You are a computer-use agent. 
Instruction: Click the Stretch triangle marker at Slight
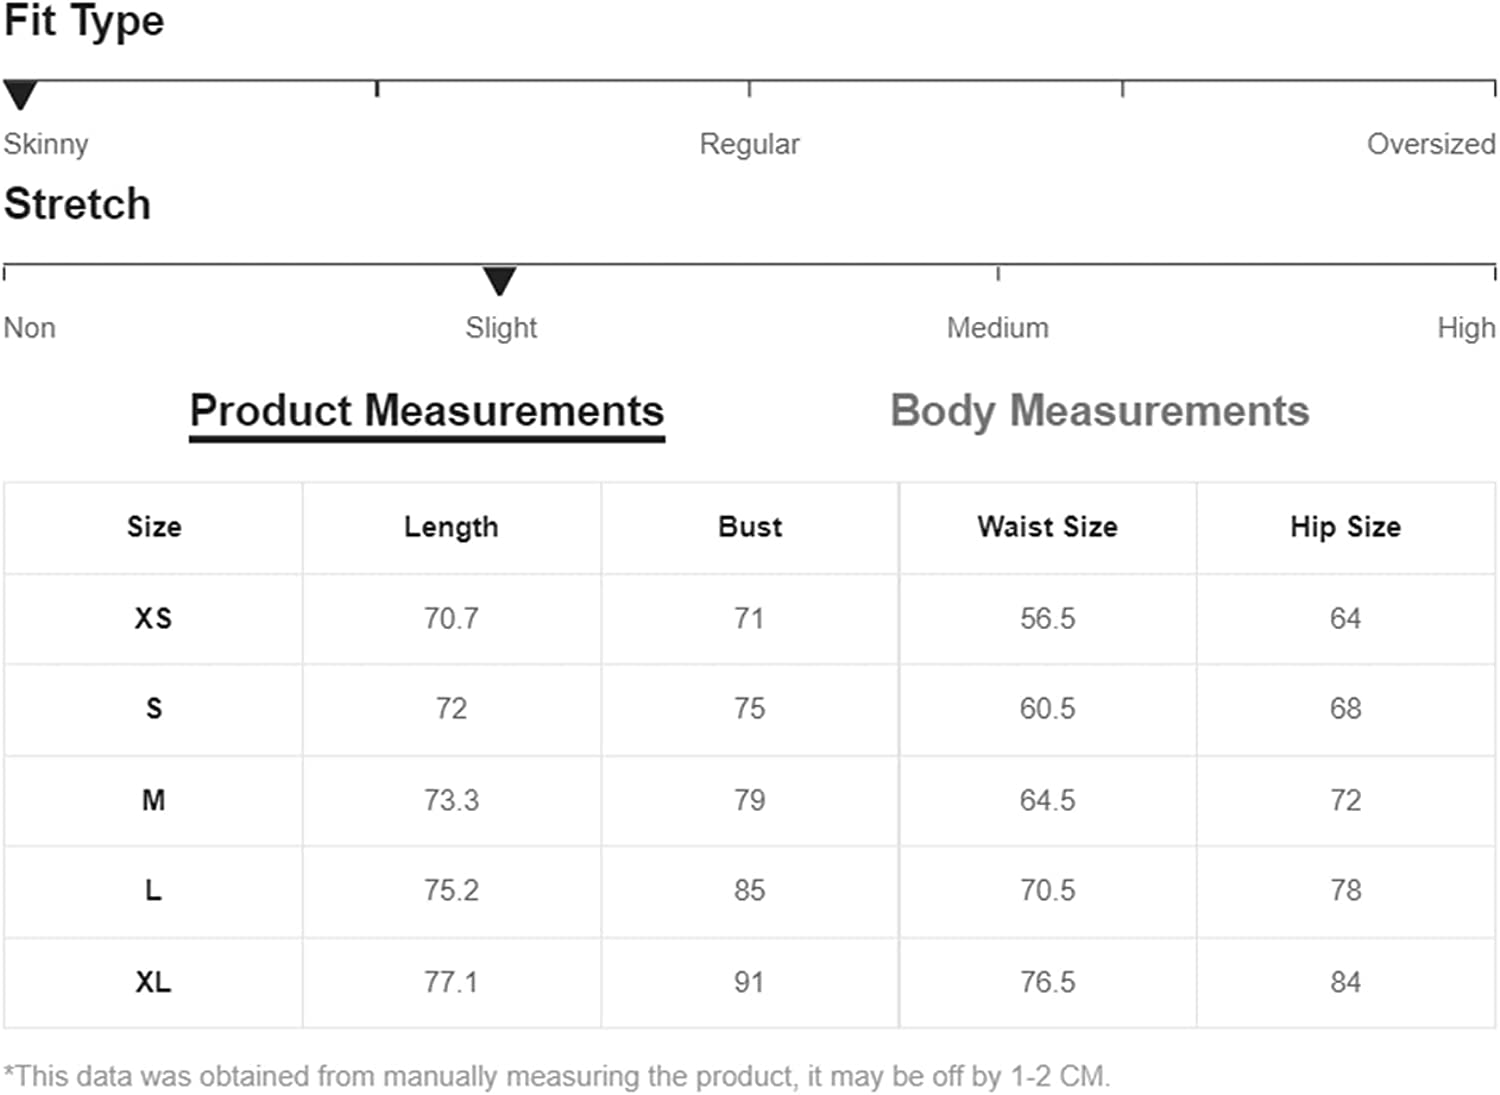499,280
